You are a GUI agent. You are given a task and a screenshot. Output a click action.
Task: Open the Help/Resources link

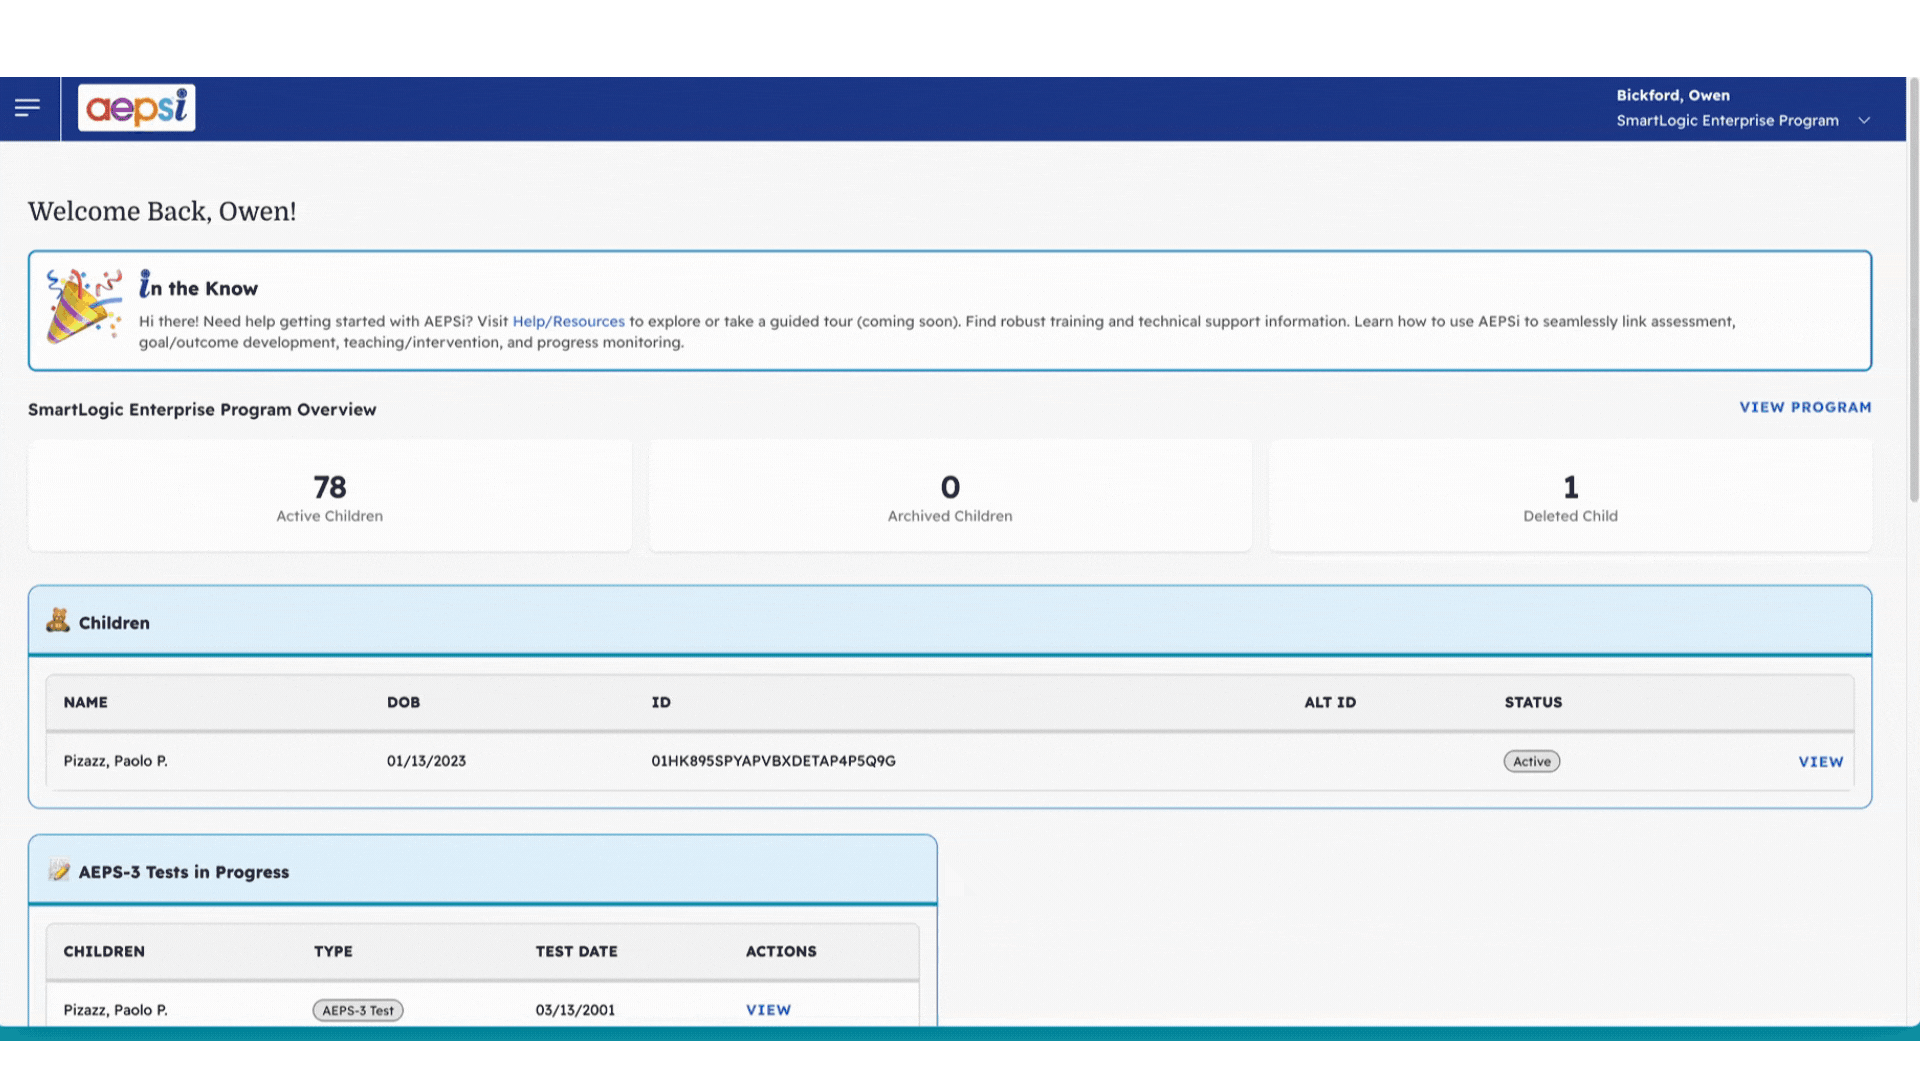click(568, 321)
